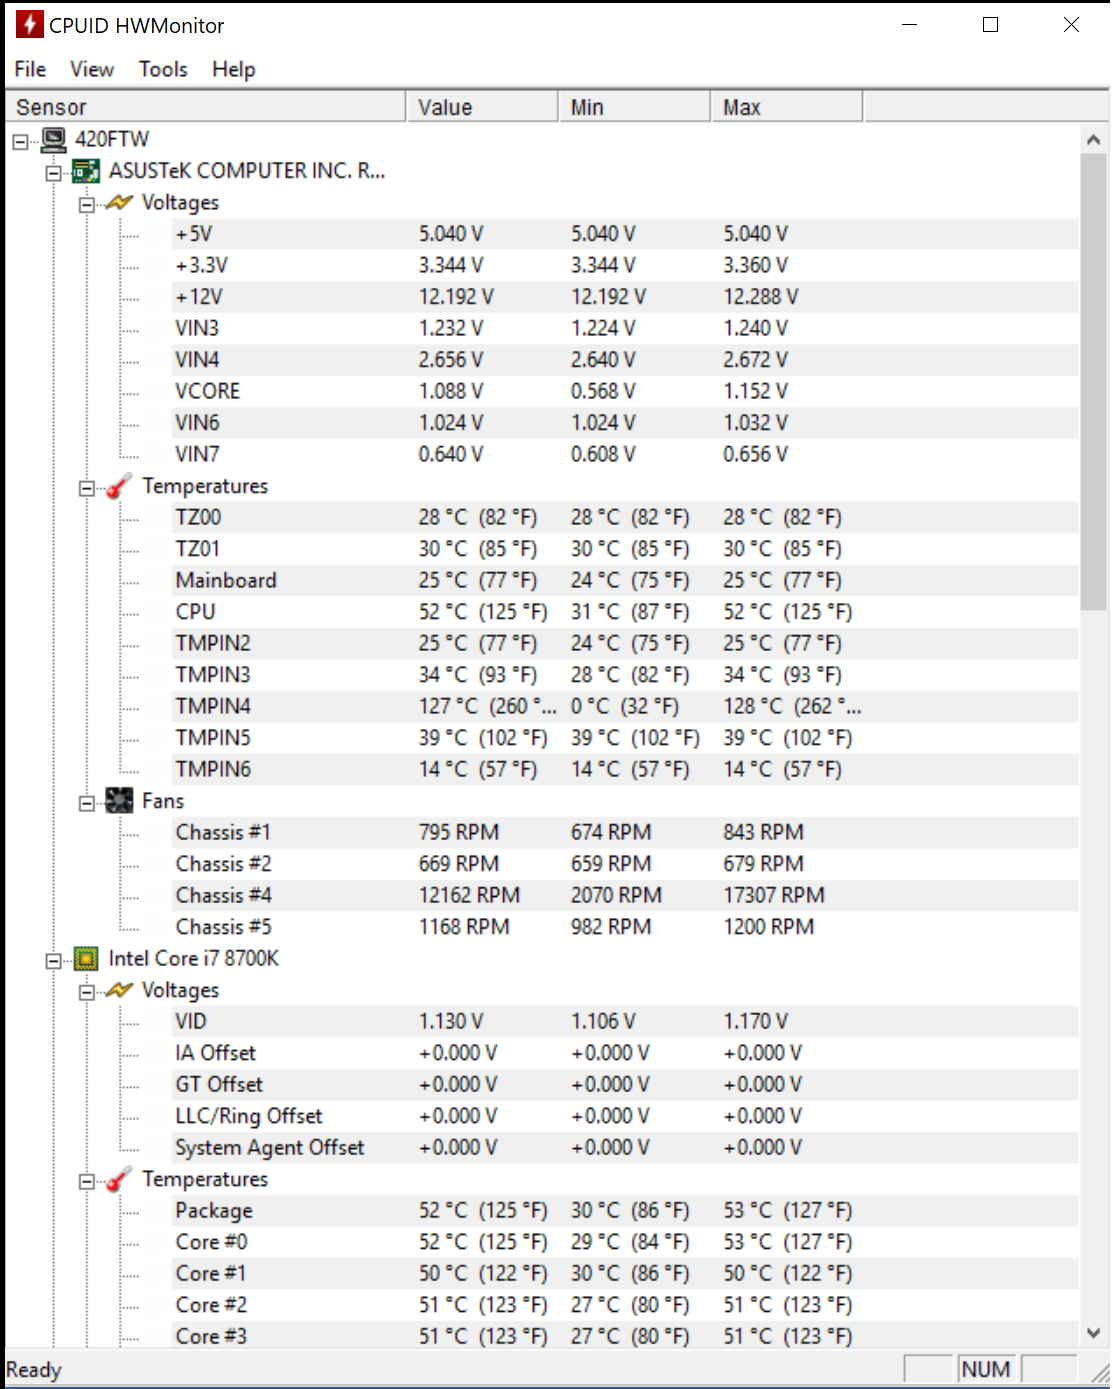This screenshot has height=1389, width=1113.
Task: Click the motherboard Temperatures thermometer icon
Action: [119, 487]
